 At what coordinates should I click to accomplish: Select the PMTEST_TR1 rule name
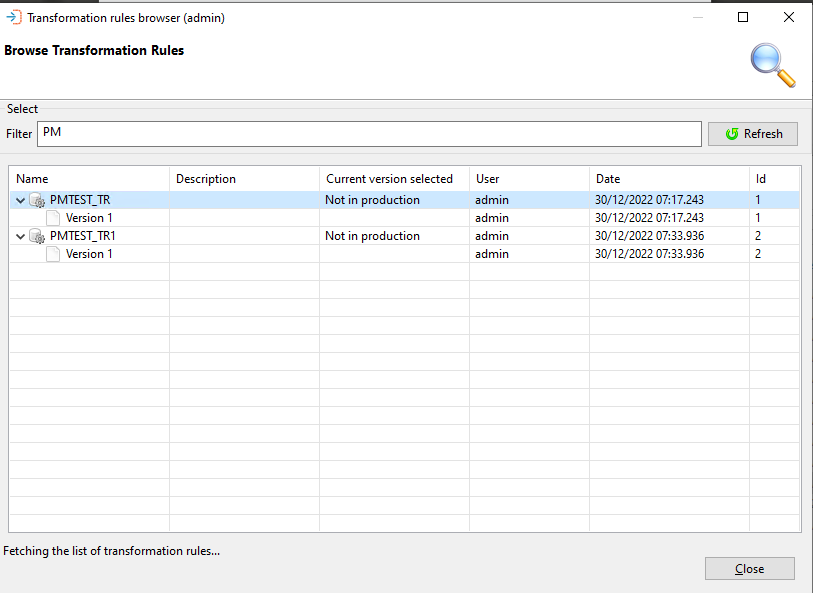(x=82, y=236)
